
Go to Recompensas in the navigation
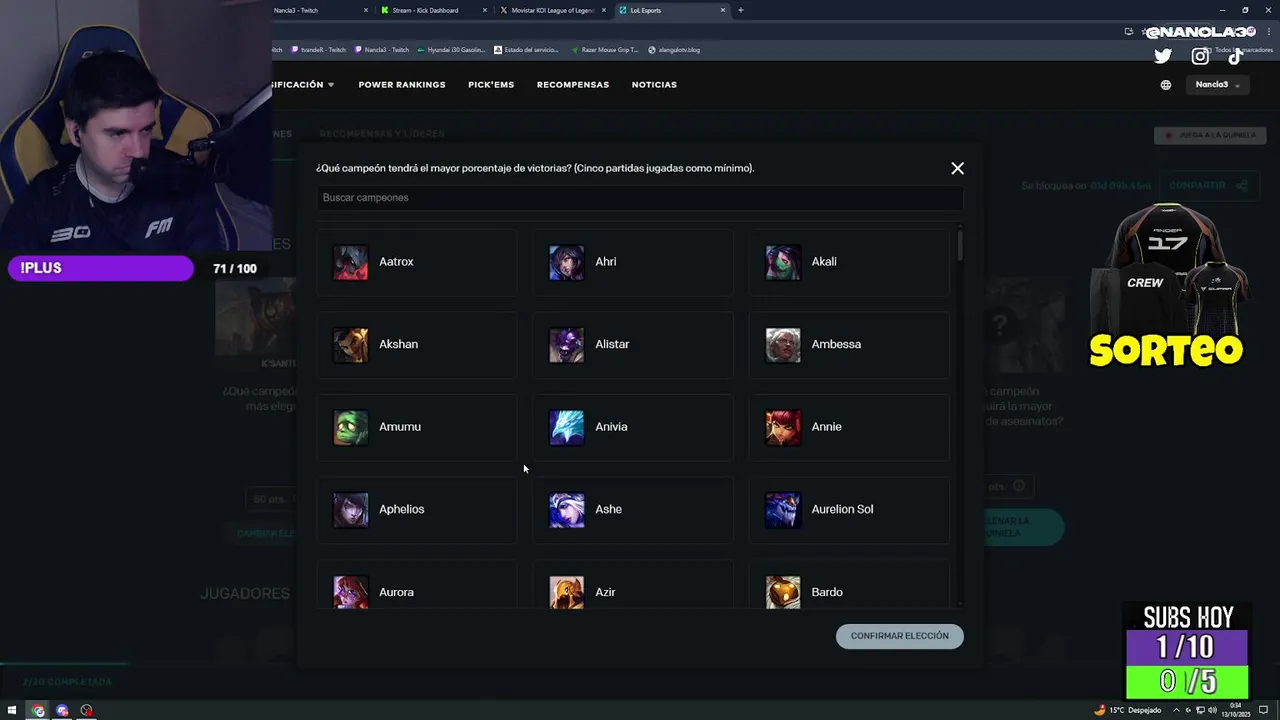tap(573, 85)
